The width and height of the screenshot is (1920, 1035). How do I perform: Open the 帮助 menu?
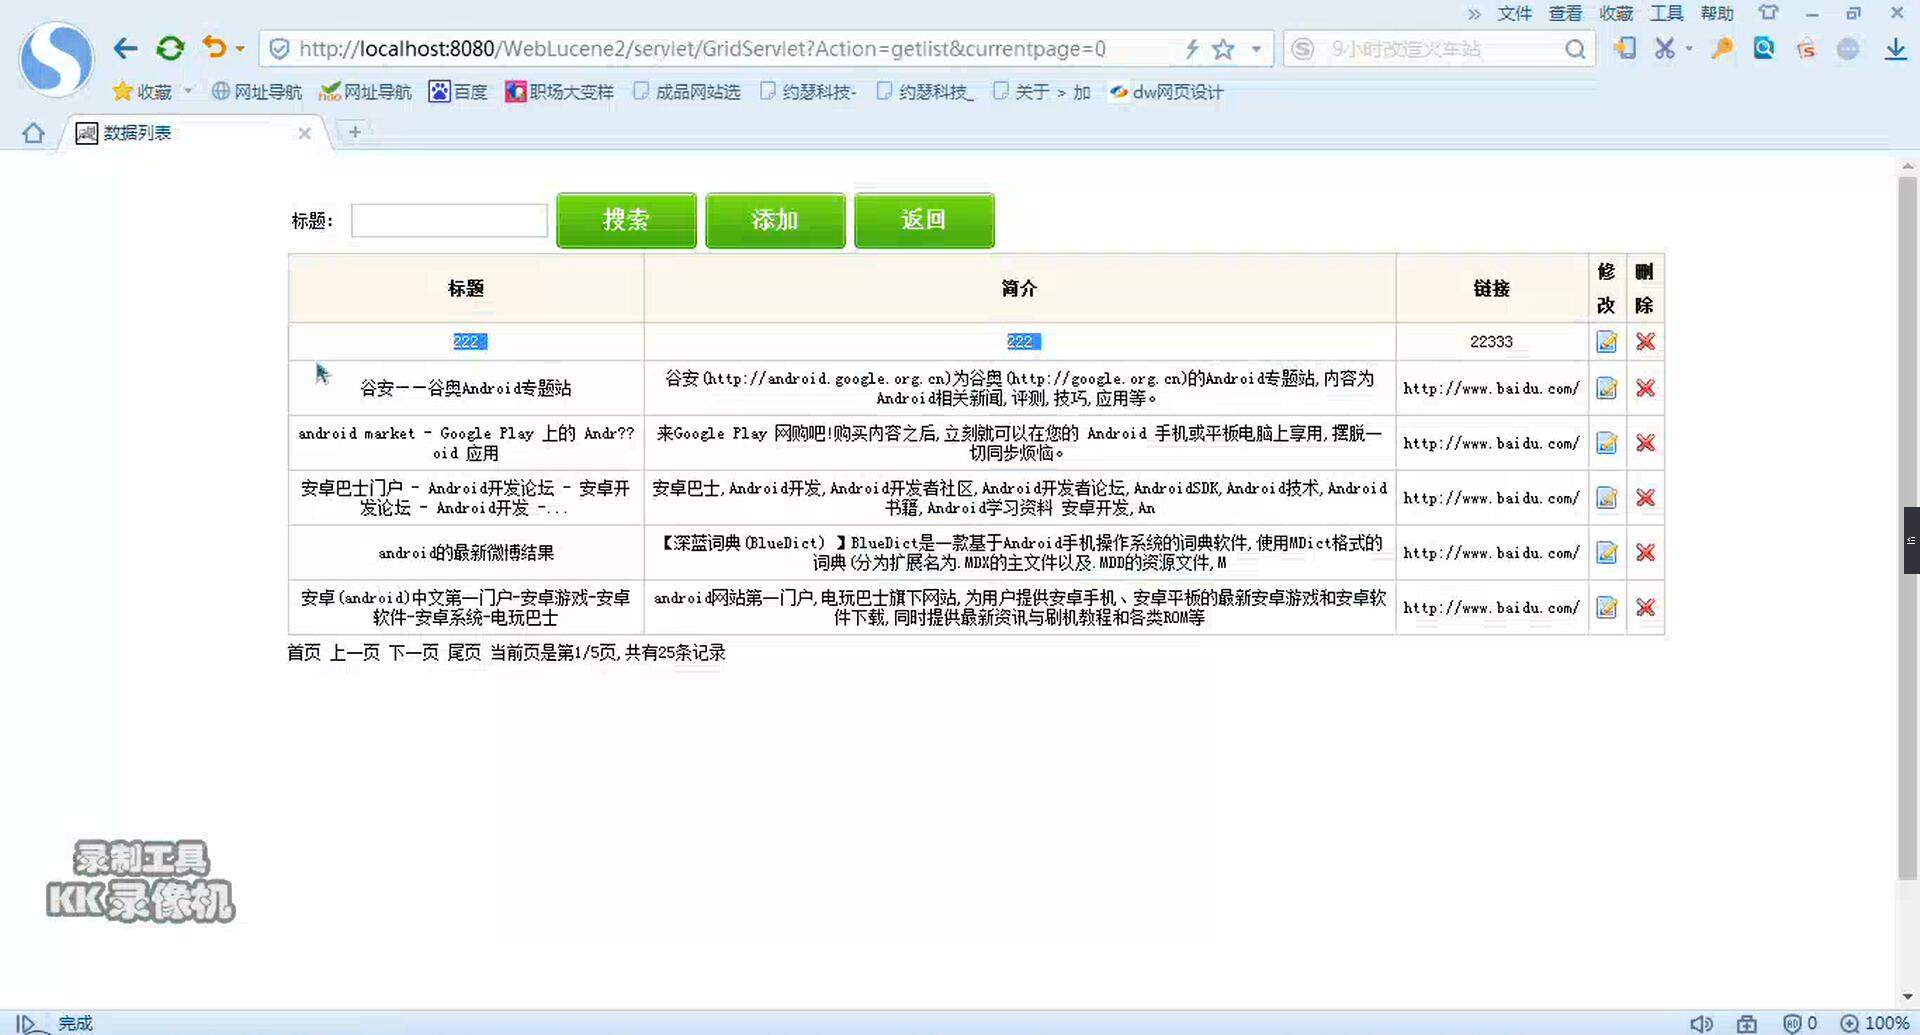1717,13
